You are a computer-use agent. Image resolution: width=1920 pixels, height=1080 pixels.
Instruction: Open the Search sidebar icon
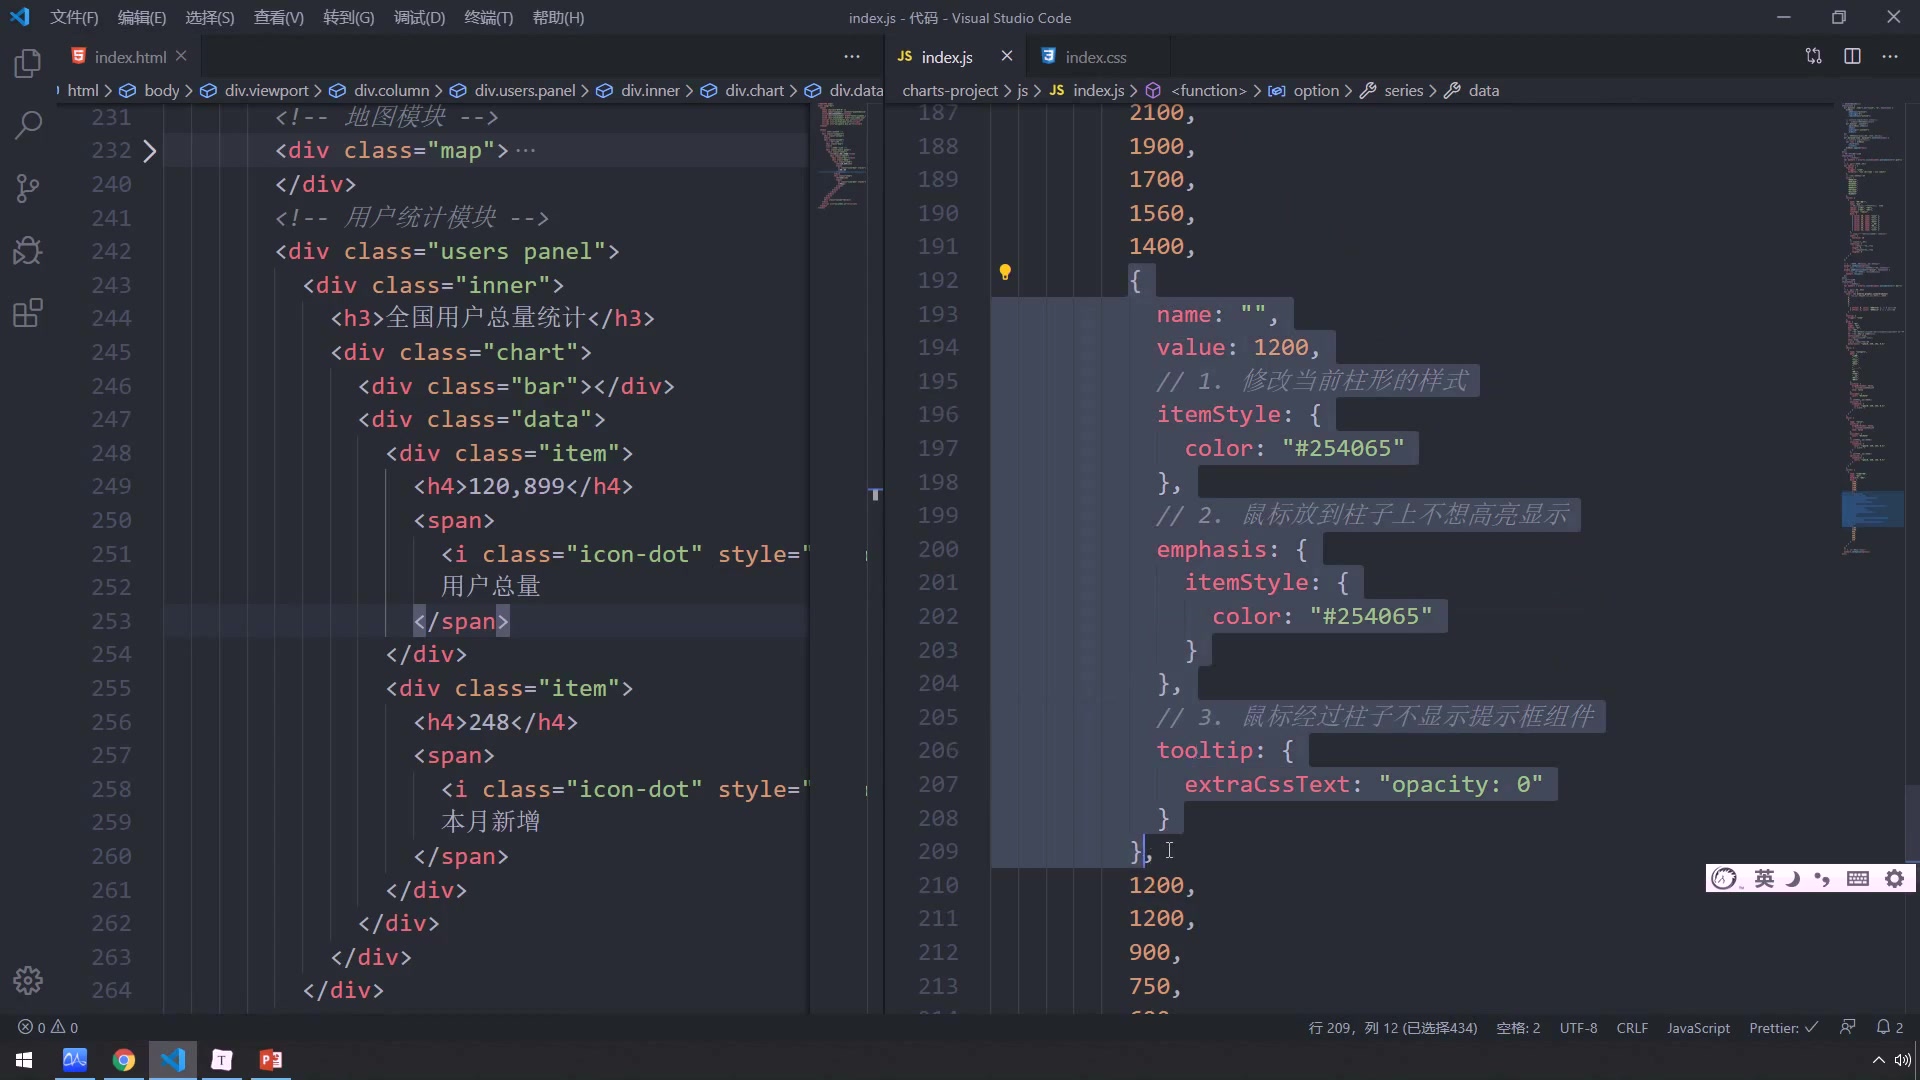28,125
